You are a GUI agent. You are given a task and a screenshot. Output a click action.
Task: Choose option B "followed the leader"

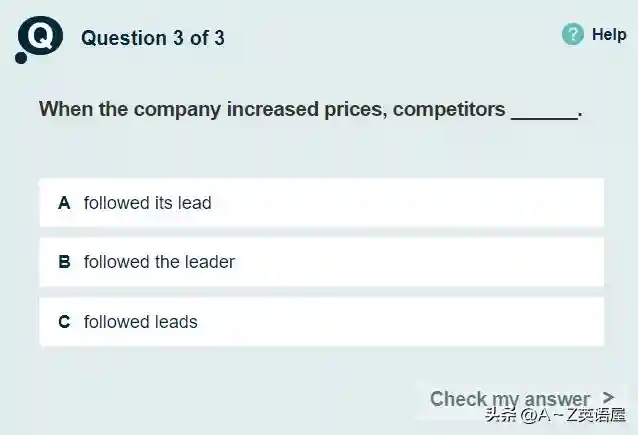pos(321,262)
